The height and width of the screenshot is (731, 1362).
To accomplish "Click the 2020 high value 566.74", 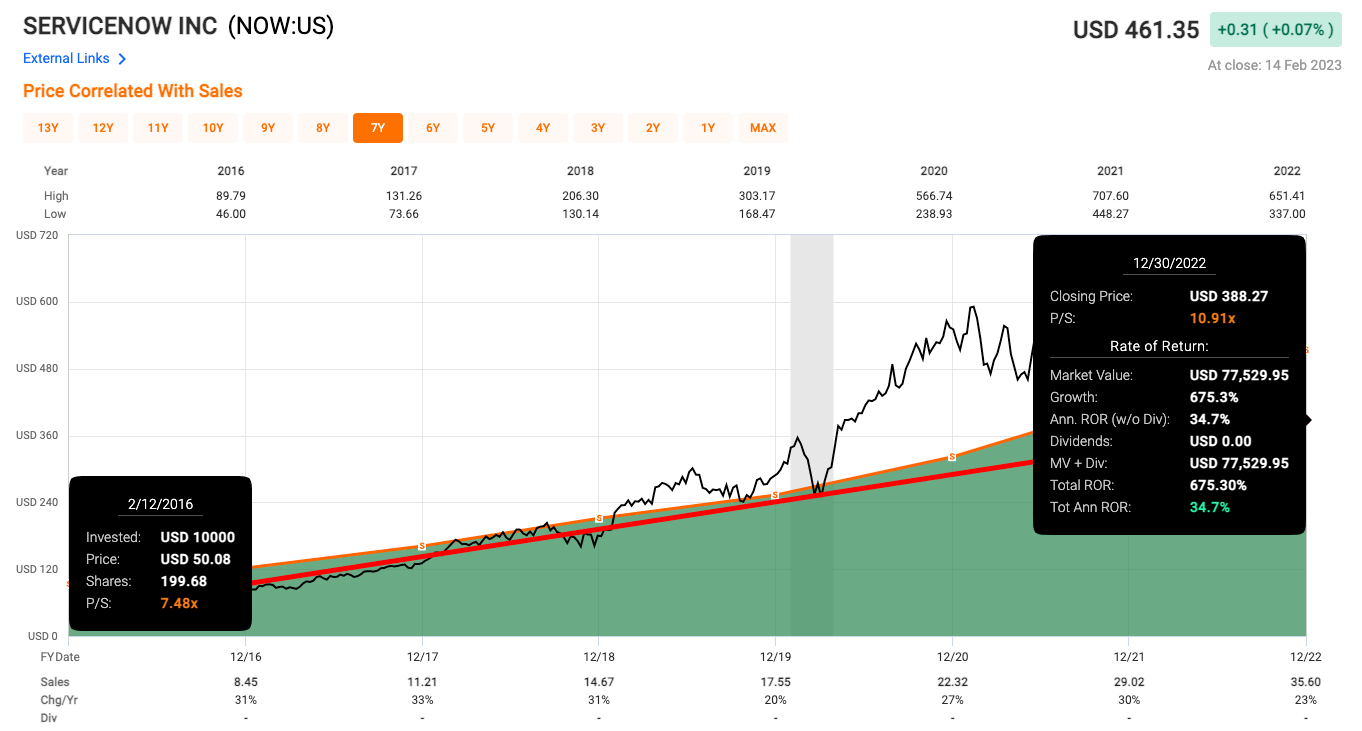I will click(933, 196).
